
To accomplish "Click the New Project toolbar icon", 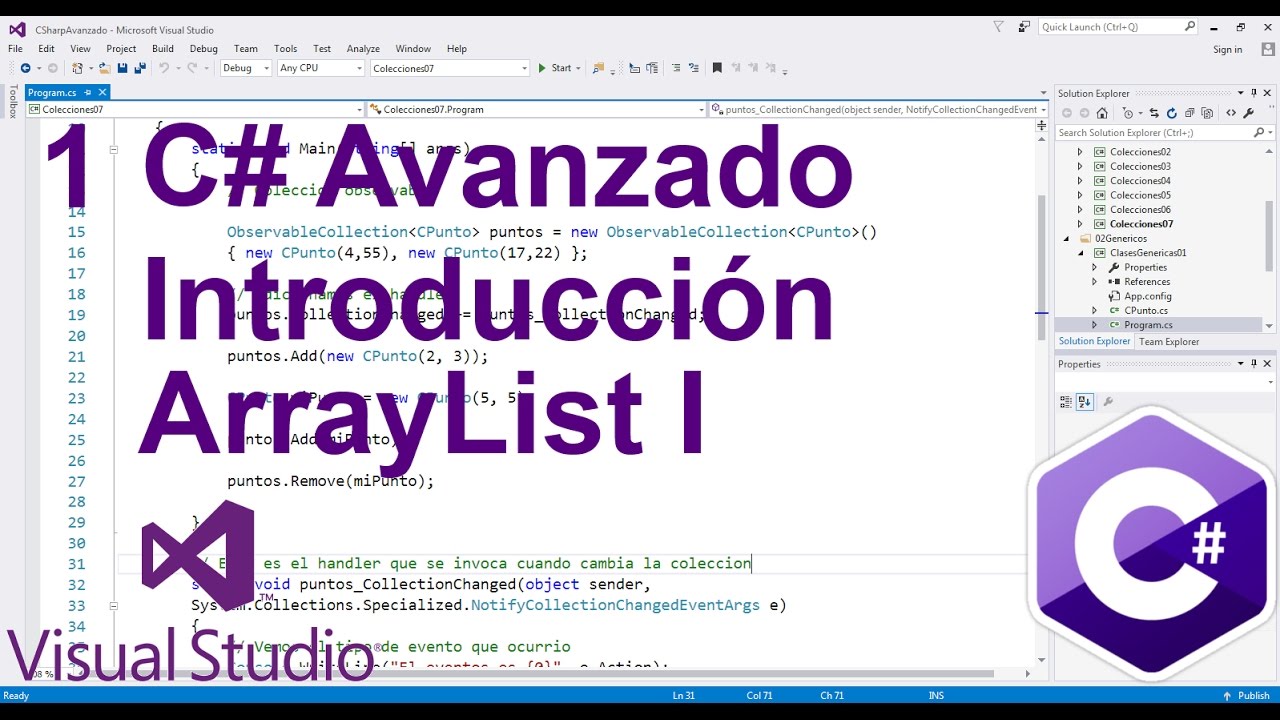I will point(77,68).
